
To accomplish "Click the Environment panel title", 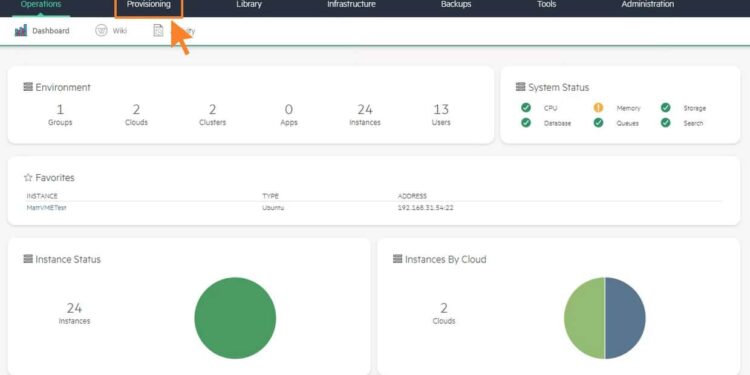I will 63,87.
